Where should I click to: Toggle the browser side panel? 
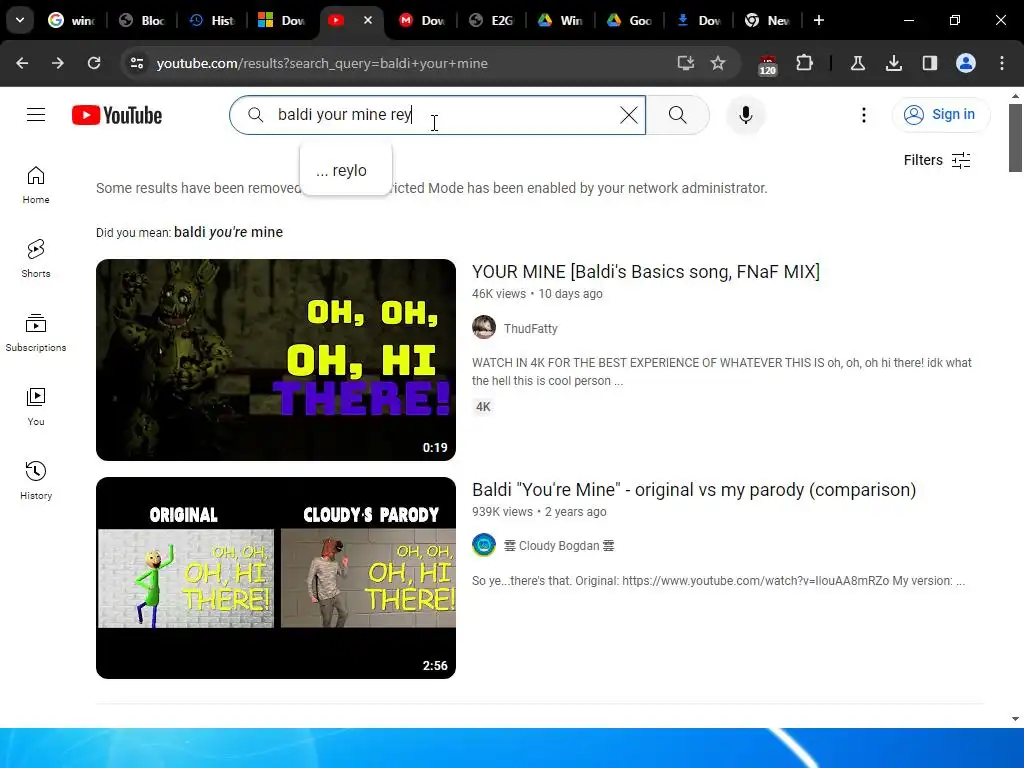click(929, 63)
